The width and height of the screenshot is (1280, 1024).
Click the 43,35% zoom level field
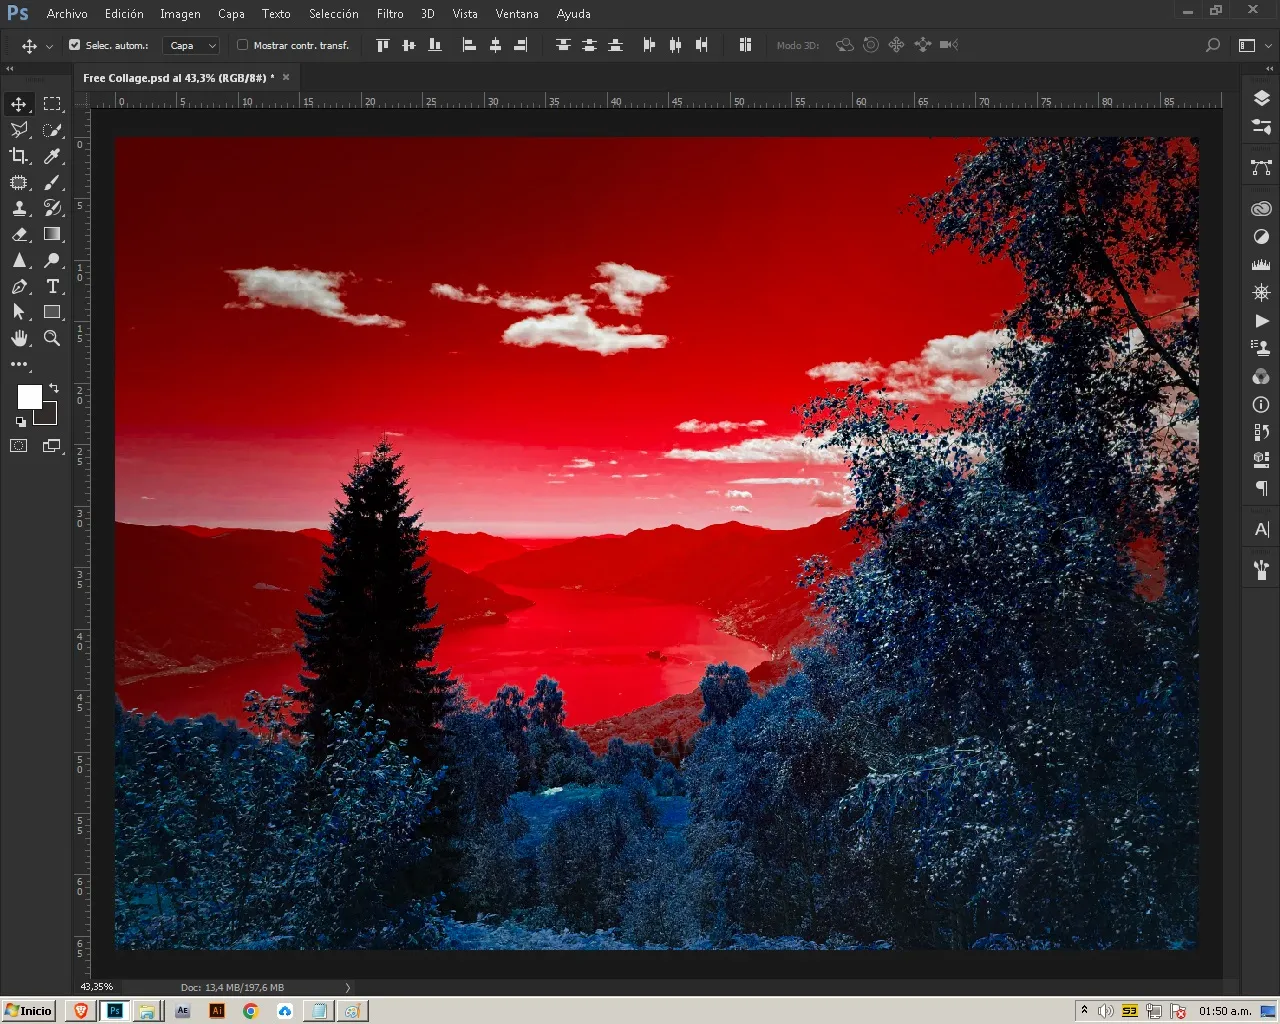(x=97, y=987)
